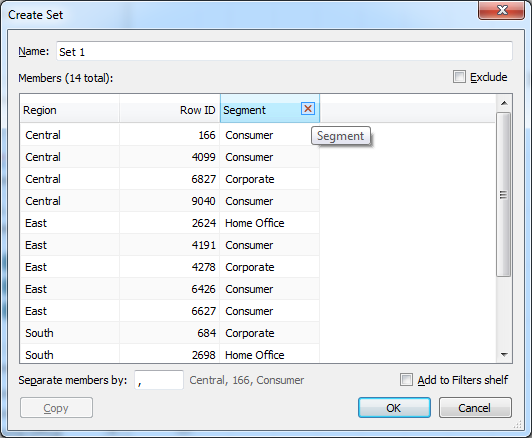Focus the set Name input field

(x=284, y=52)
